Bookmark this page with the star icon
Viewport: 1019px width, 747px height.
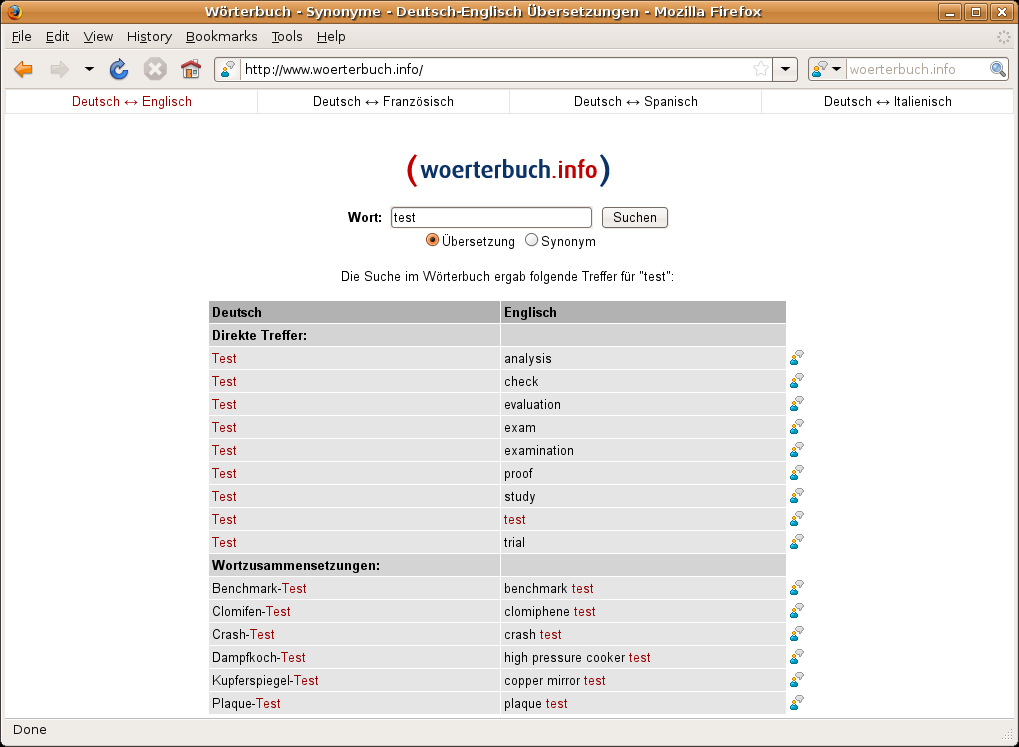[760, 69]
